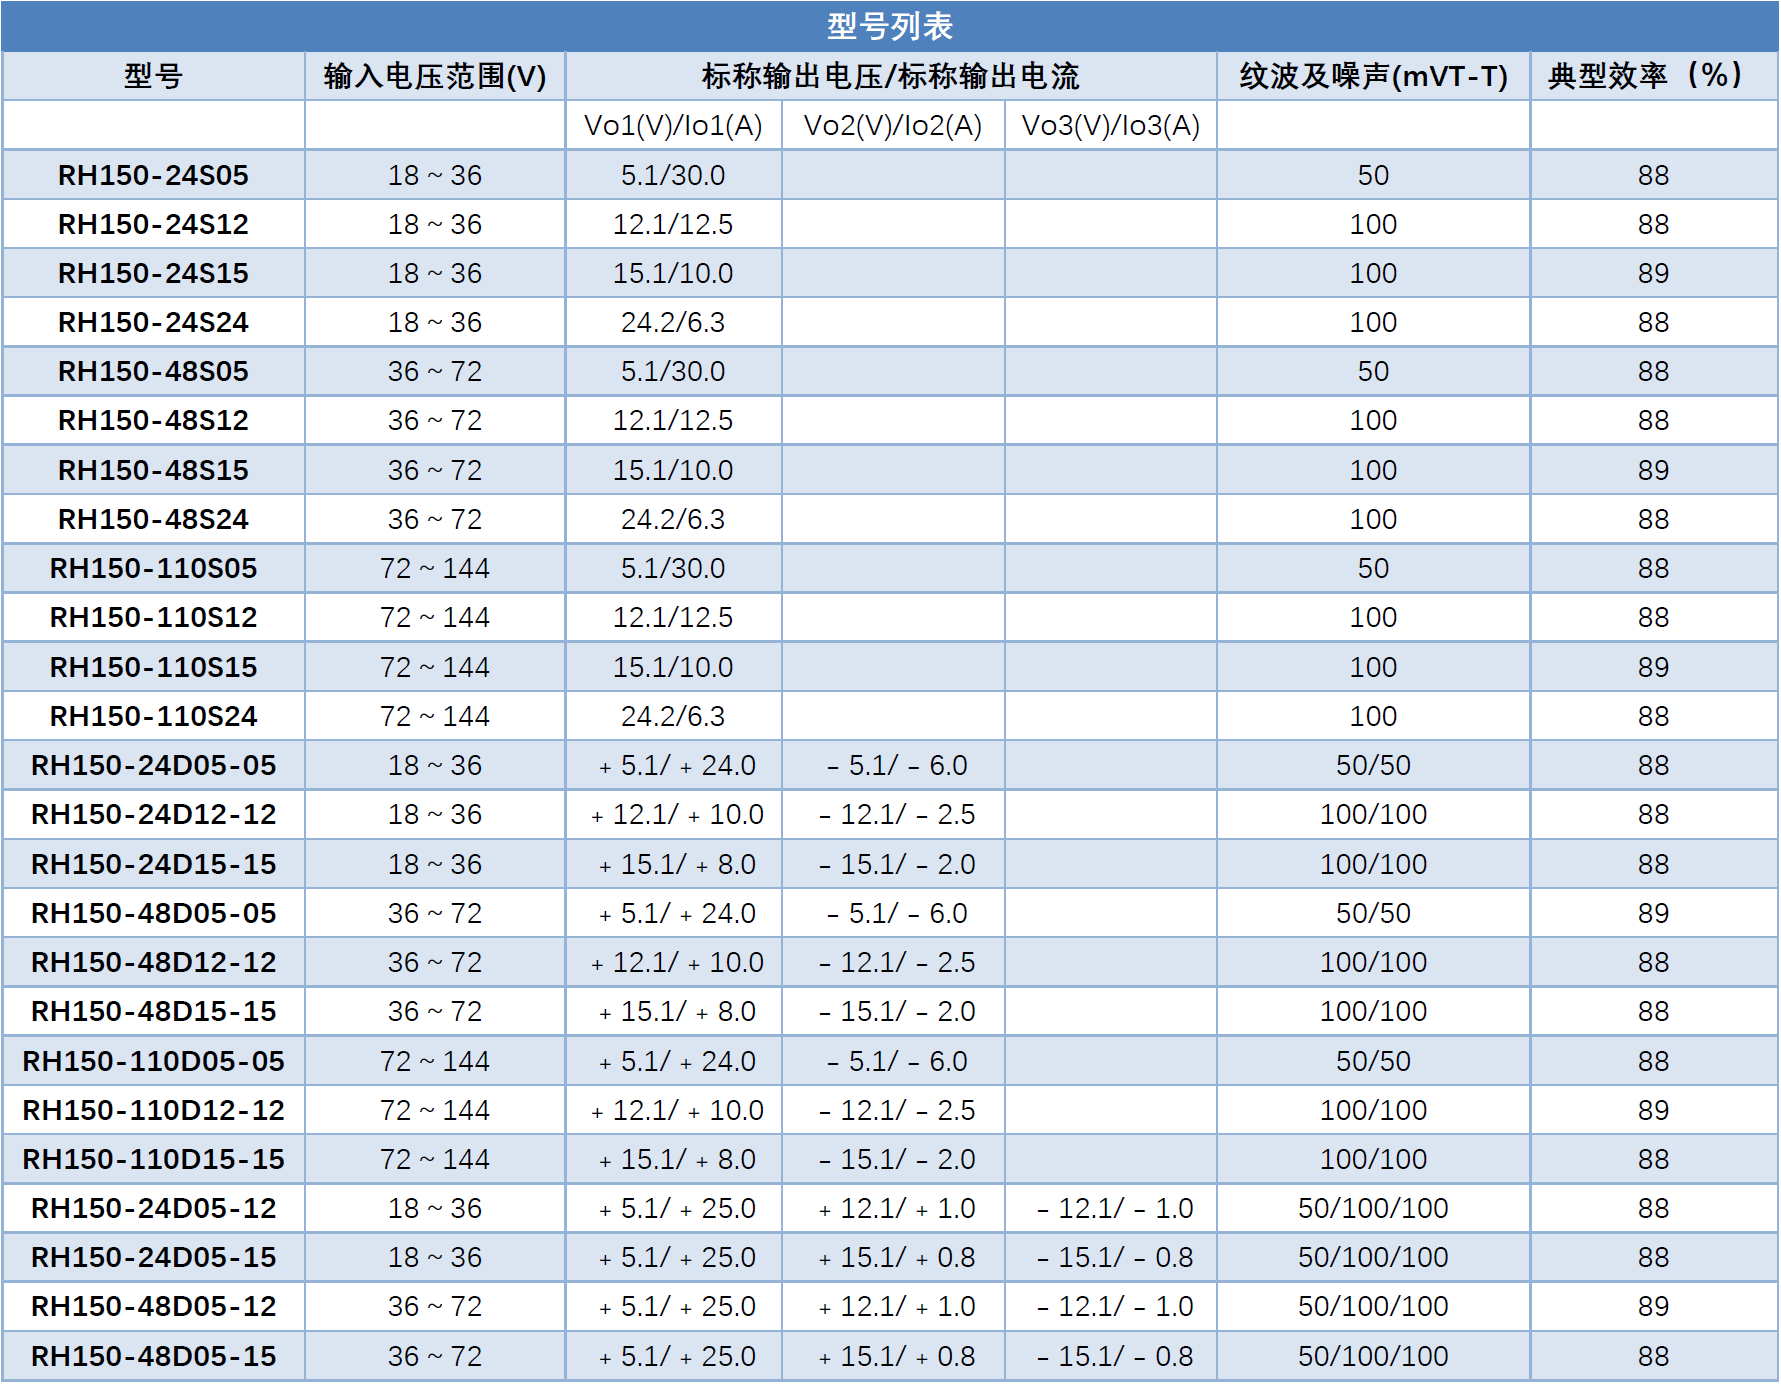Image resolution: width=1781 pixels, height=1385 pixels.
Task: Click the Vo3(V)/Io3(A) subheader
Action: click(1111, 126)
